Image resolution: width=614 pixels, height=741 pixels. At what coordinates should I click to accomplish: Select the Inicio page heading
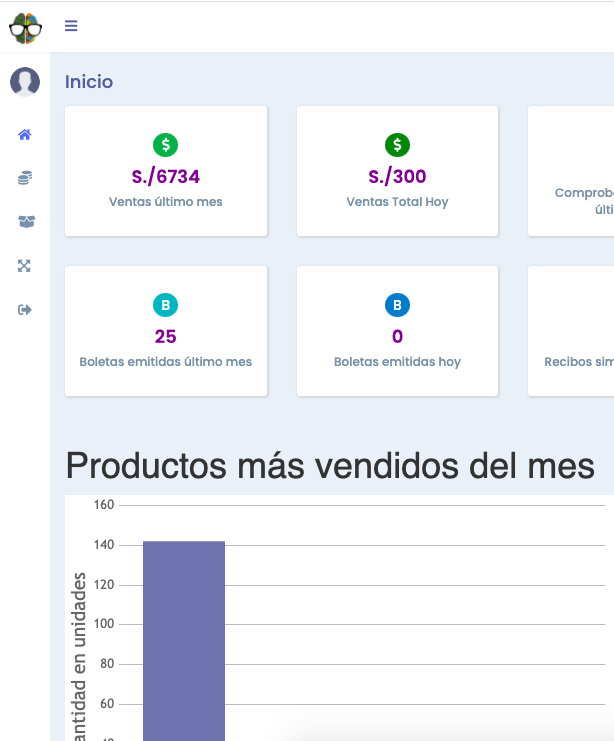click(x=89, y=82)
